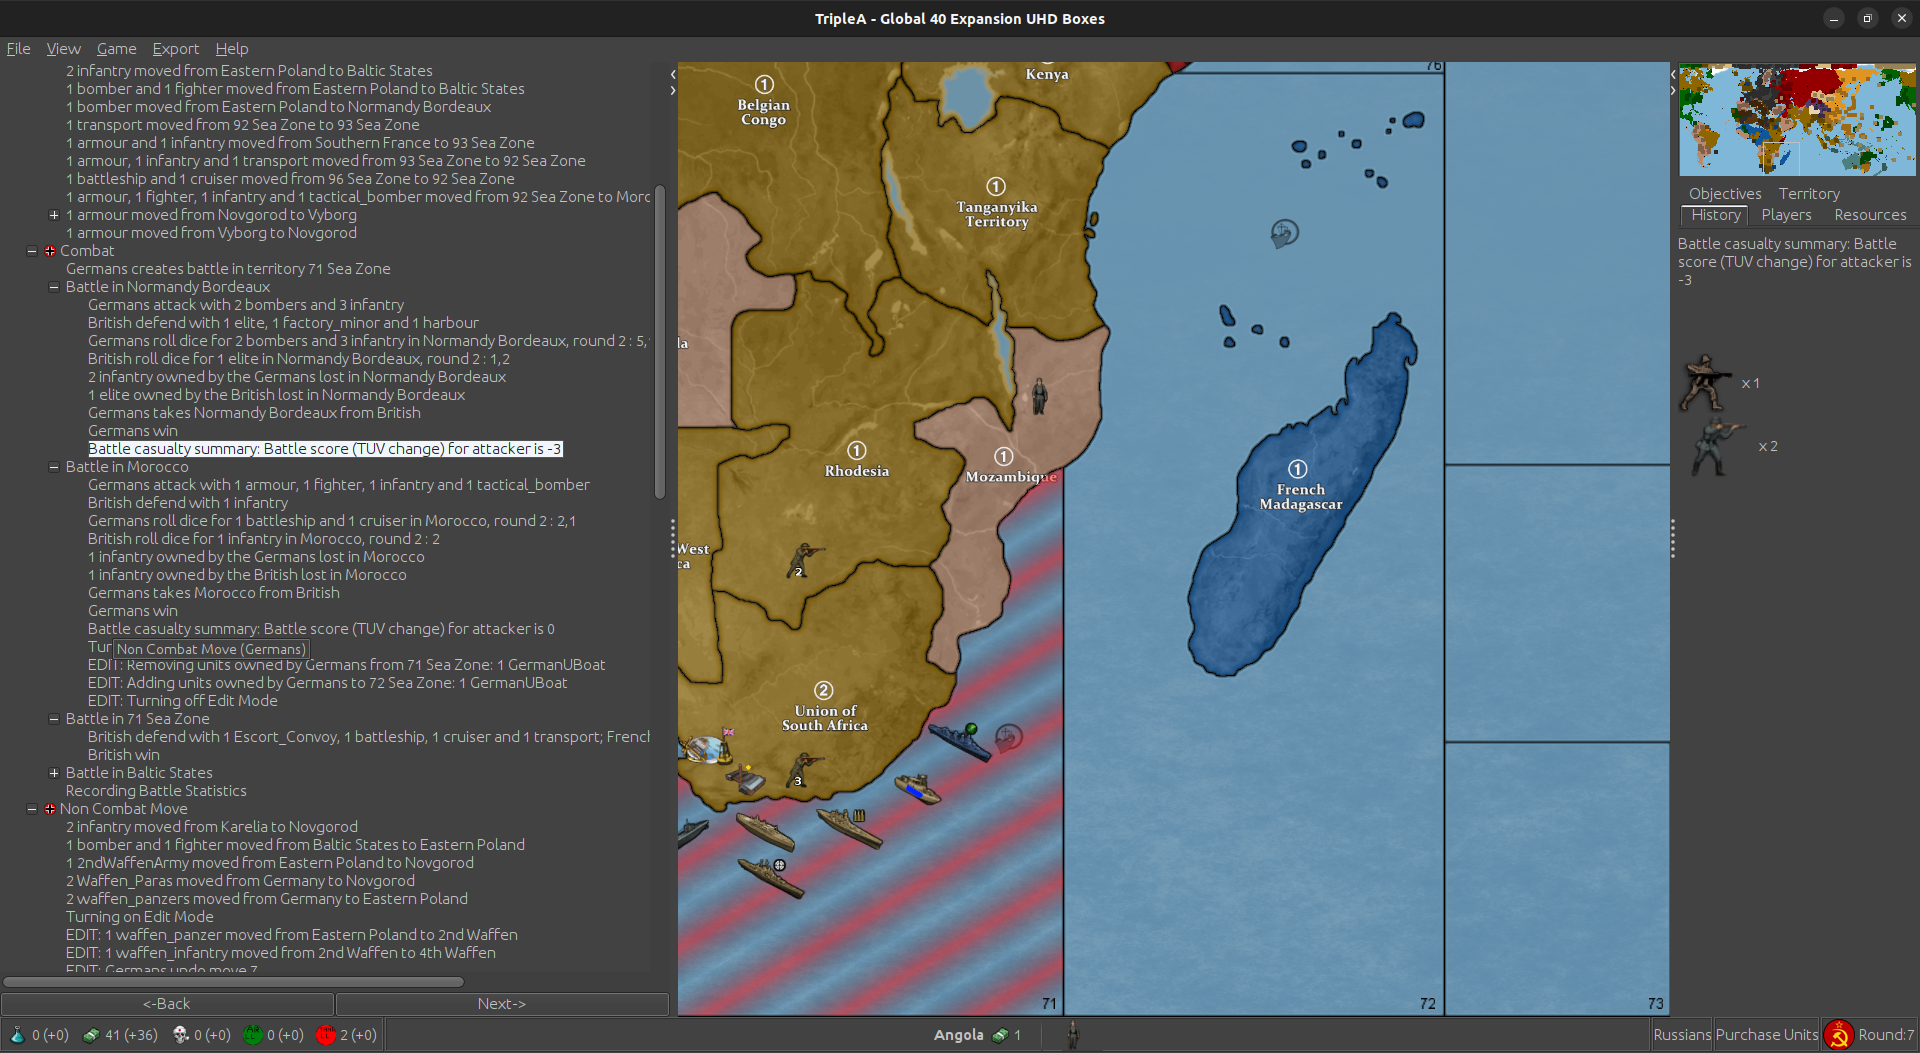Click the Kenya territory label
1920x1053 pixels.
pyautogui.click(x=1047, y=74)
